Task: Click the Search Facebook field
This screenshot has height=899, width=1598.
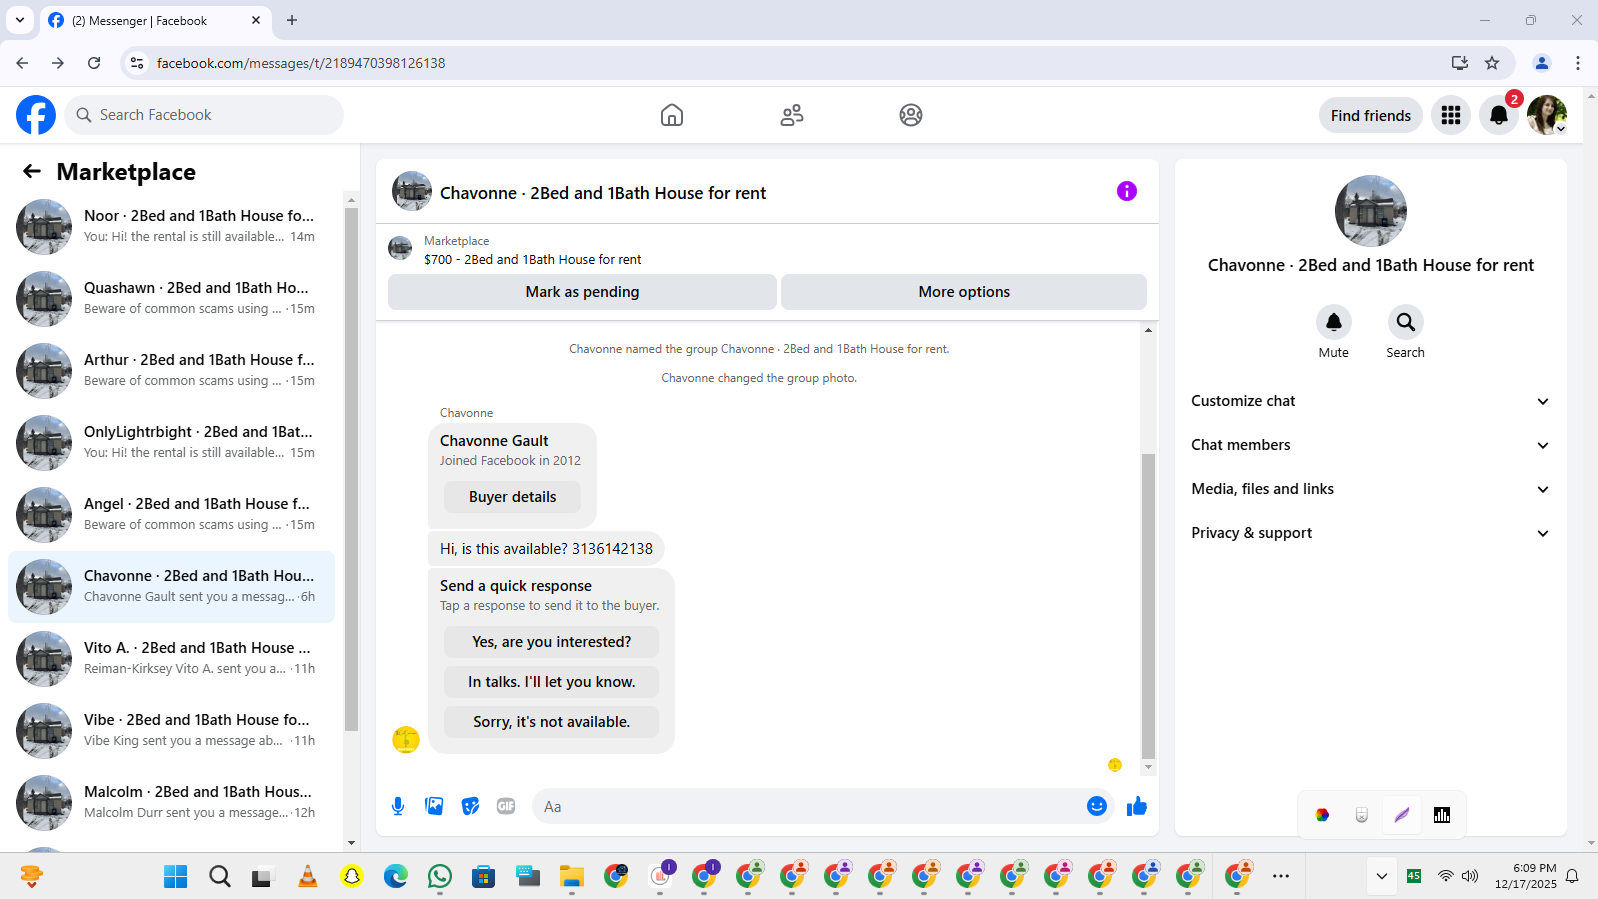Action: pos(204,115)
